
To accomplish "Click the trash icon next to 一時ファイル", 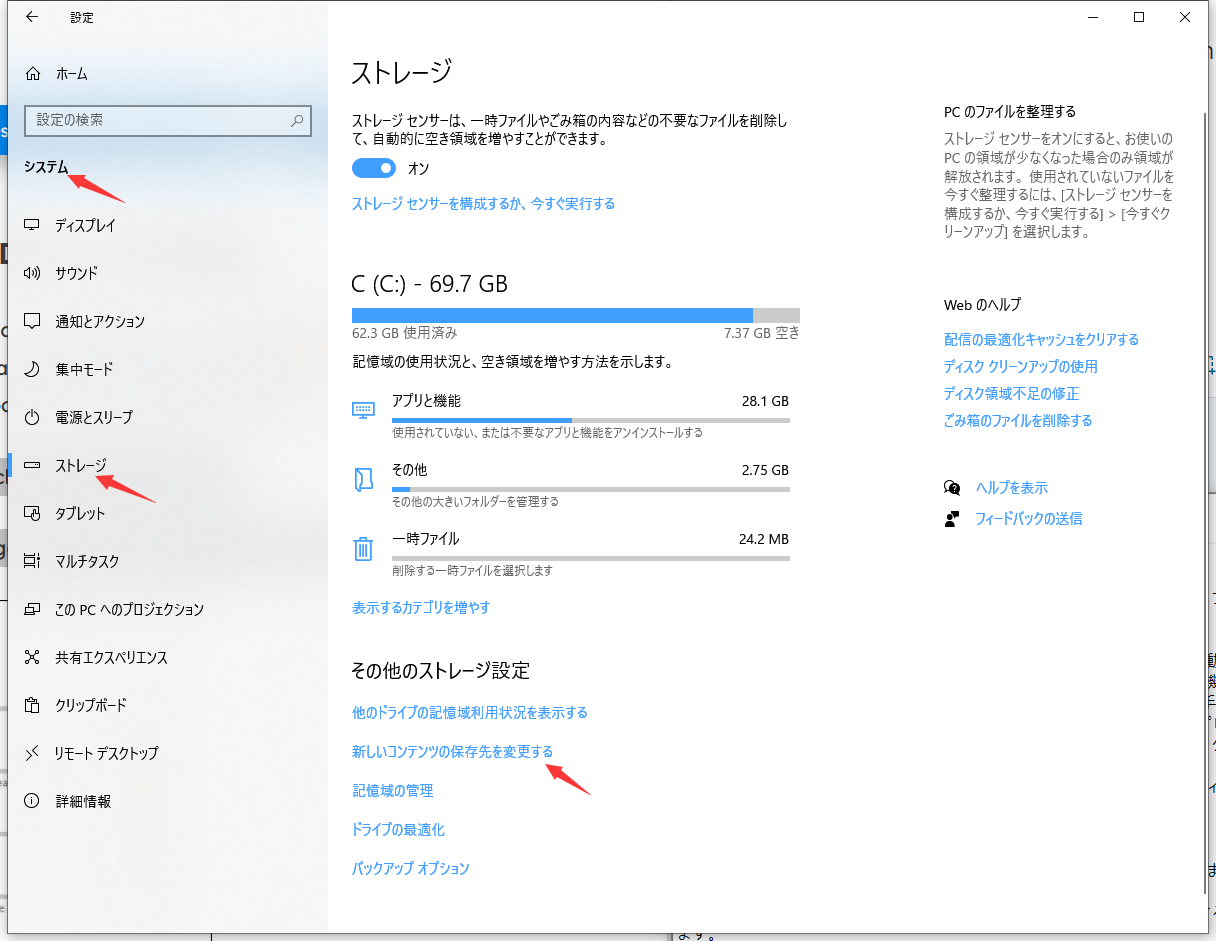I will click(363, 547).
